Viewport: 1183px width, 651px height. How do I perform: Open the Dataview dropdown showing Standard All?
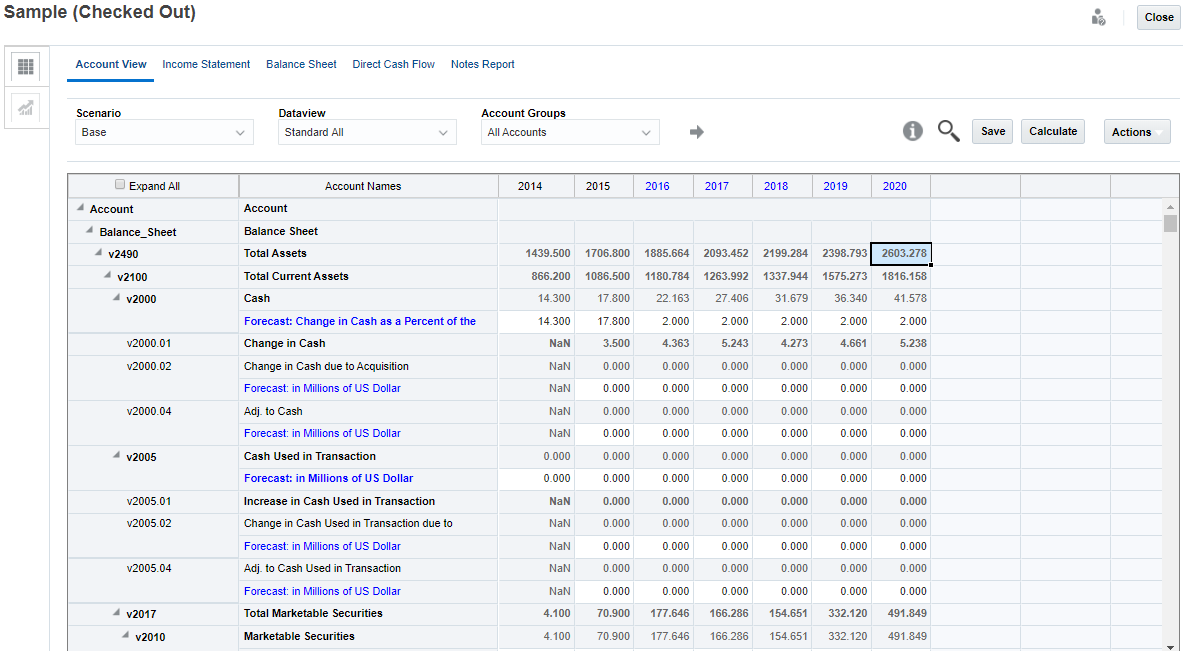tap(366, 131)
